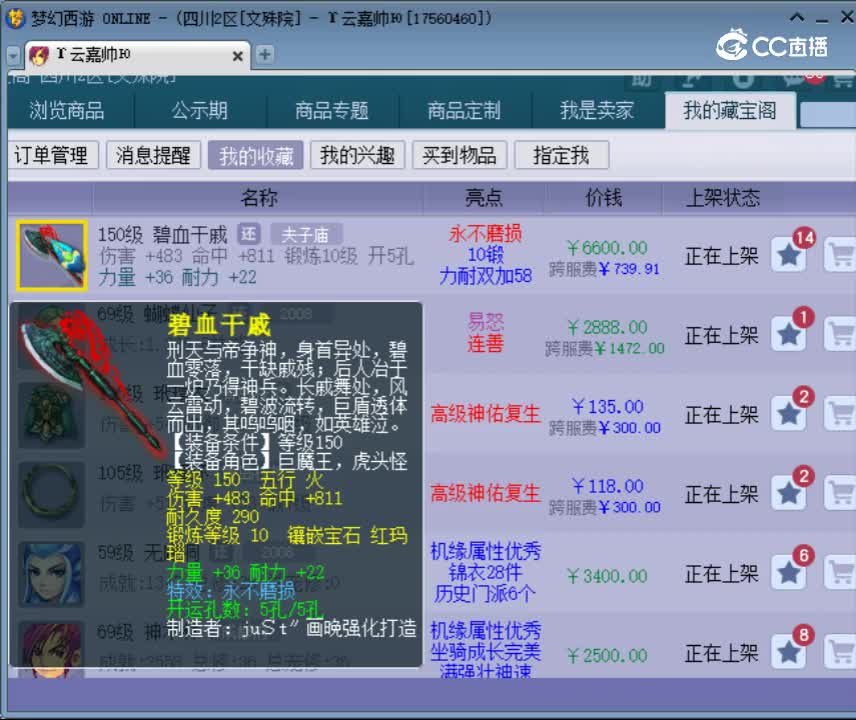Viewport: 856px width, 720px height.
Task: Click price ¥2888.00
Action: tap(607, 328)
